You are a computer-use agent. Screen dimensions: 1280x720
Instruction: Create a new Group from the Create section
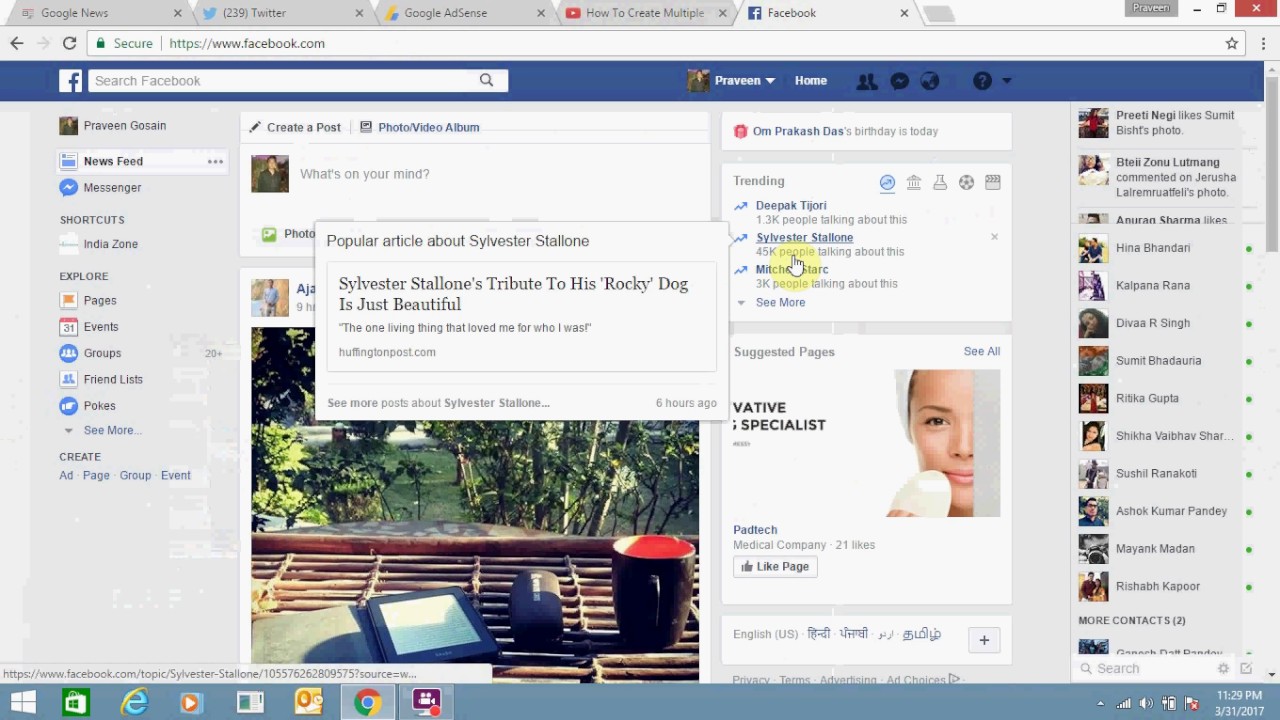tap(135, 475)
